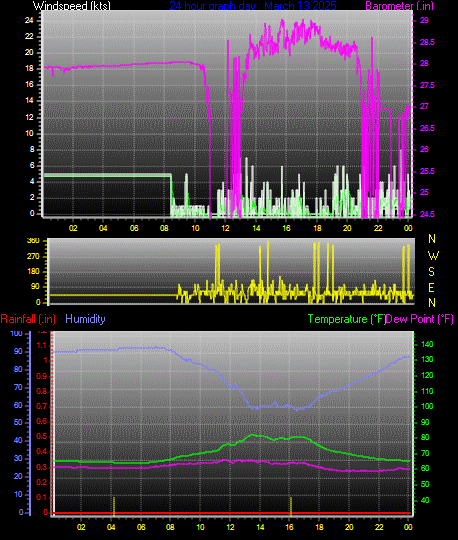Image resolution: width=458 pixels, height=540 pixels.
Task: Click value "28.5" on the barometer axis
Action: [427, 42]
